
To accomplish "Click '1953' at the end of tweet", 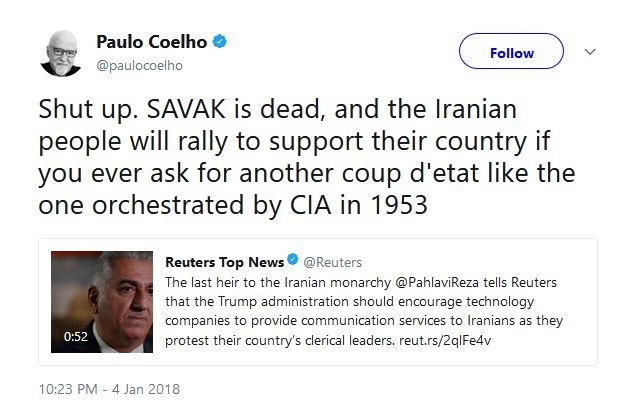I will tap(399, 205).
